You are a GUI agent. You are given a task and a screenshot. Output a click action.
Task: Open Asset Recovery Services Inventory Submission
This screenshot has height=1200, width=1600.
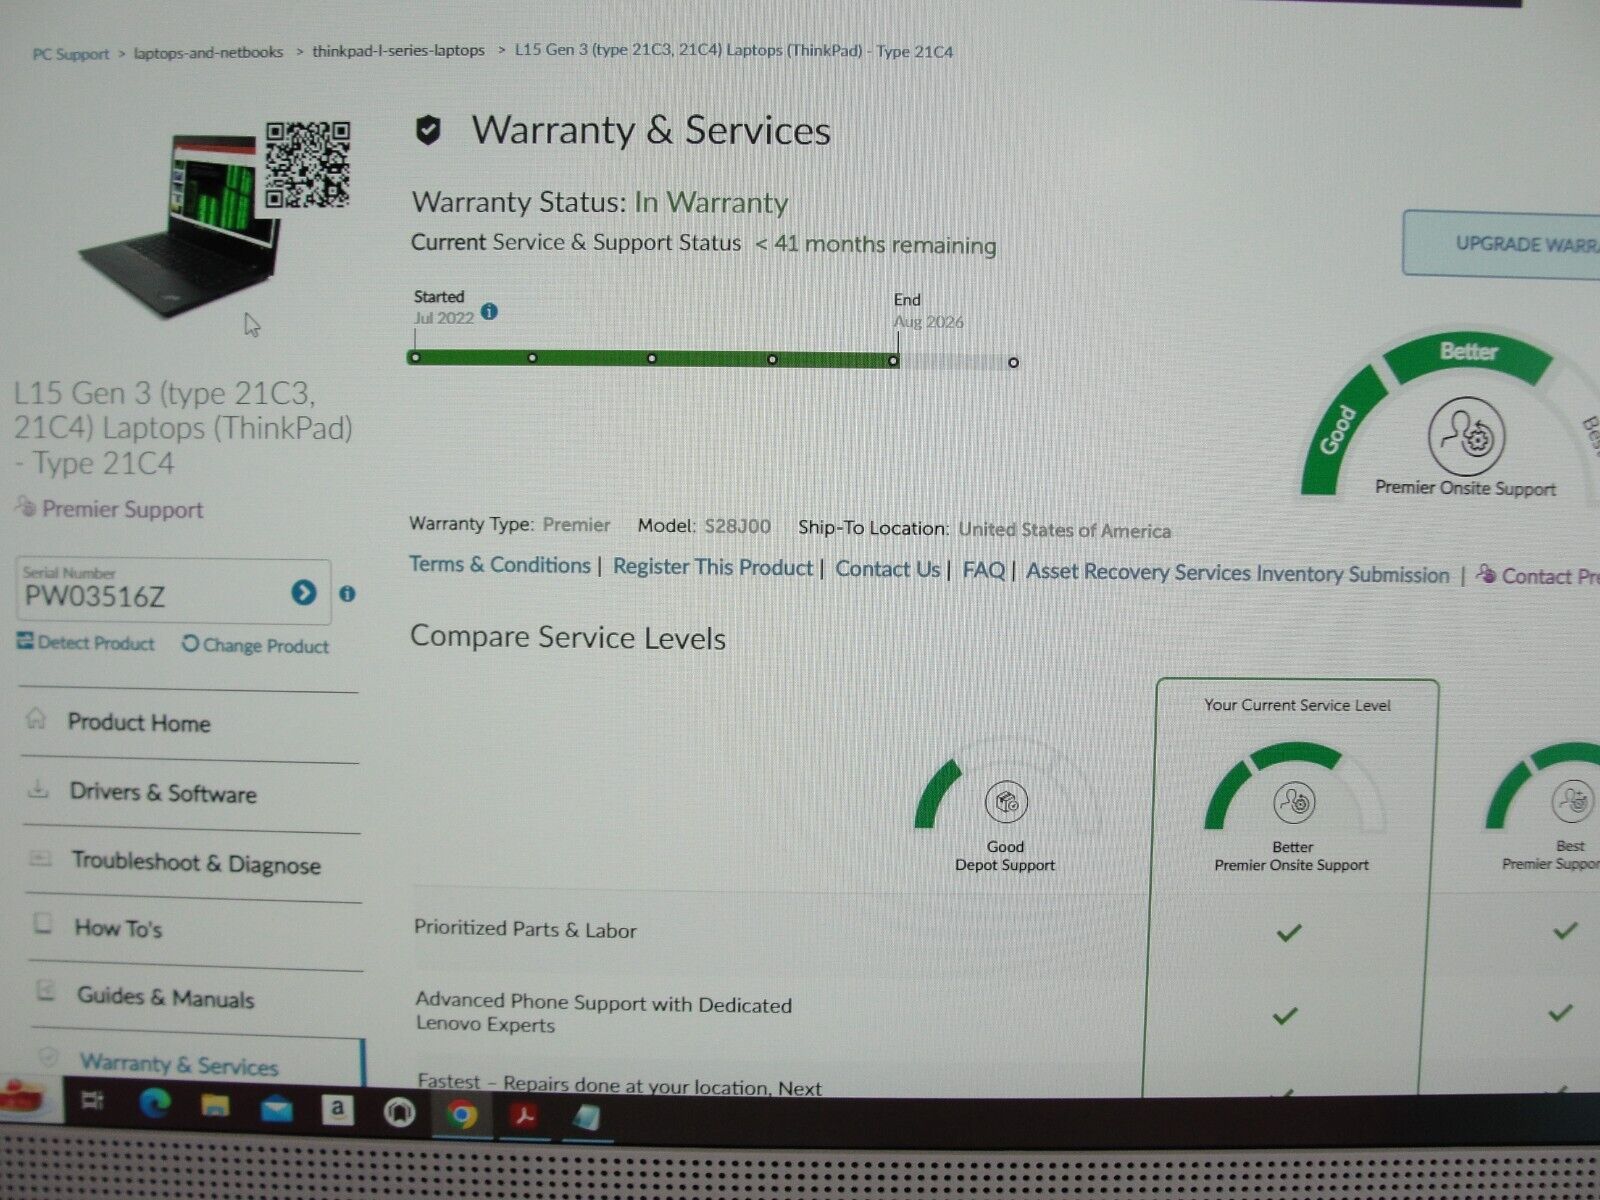(1238, 573)
